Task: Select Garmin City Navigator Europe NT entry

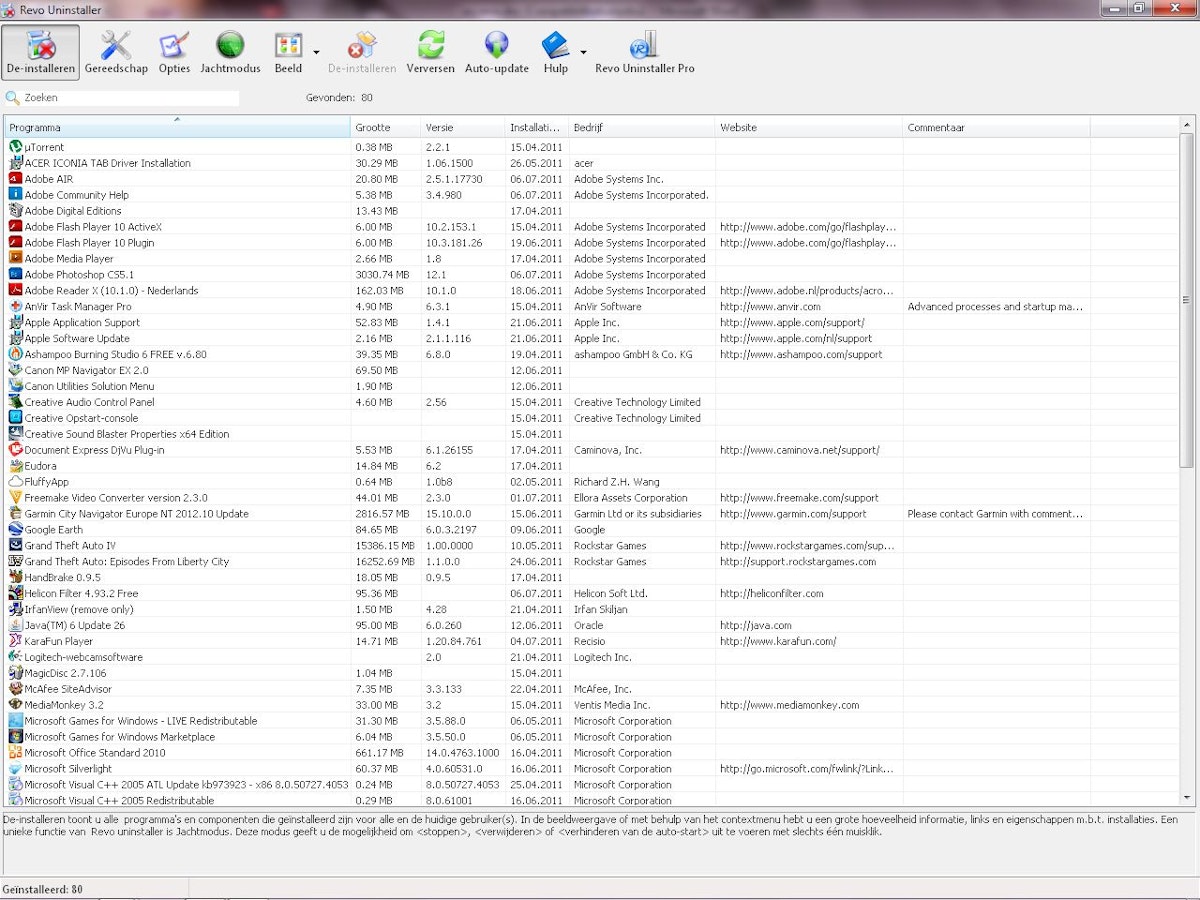Action: point(593,513)
